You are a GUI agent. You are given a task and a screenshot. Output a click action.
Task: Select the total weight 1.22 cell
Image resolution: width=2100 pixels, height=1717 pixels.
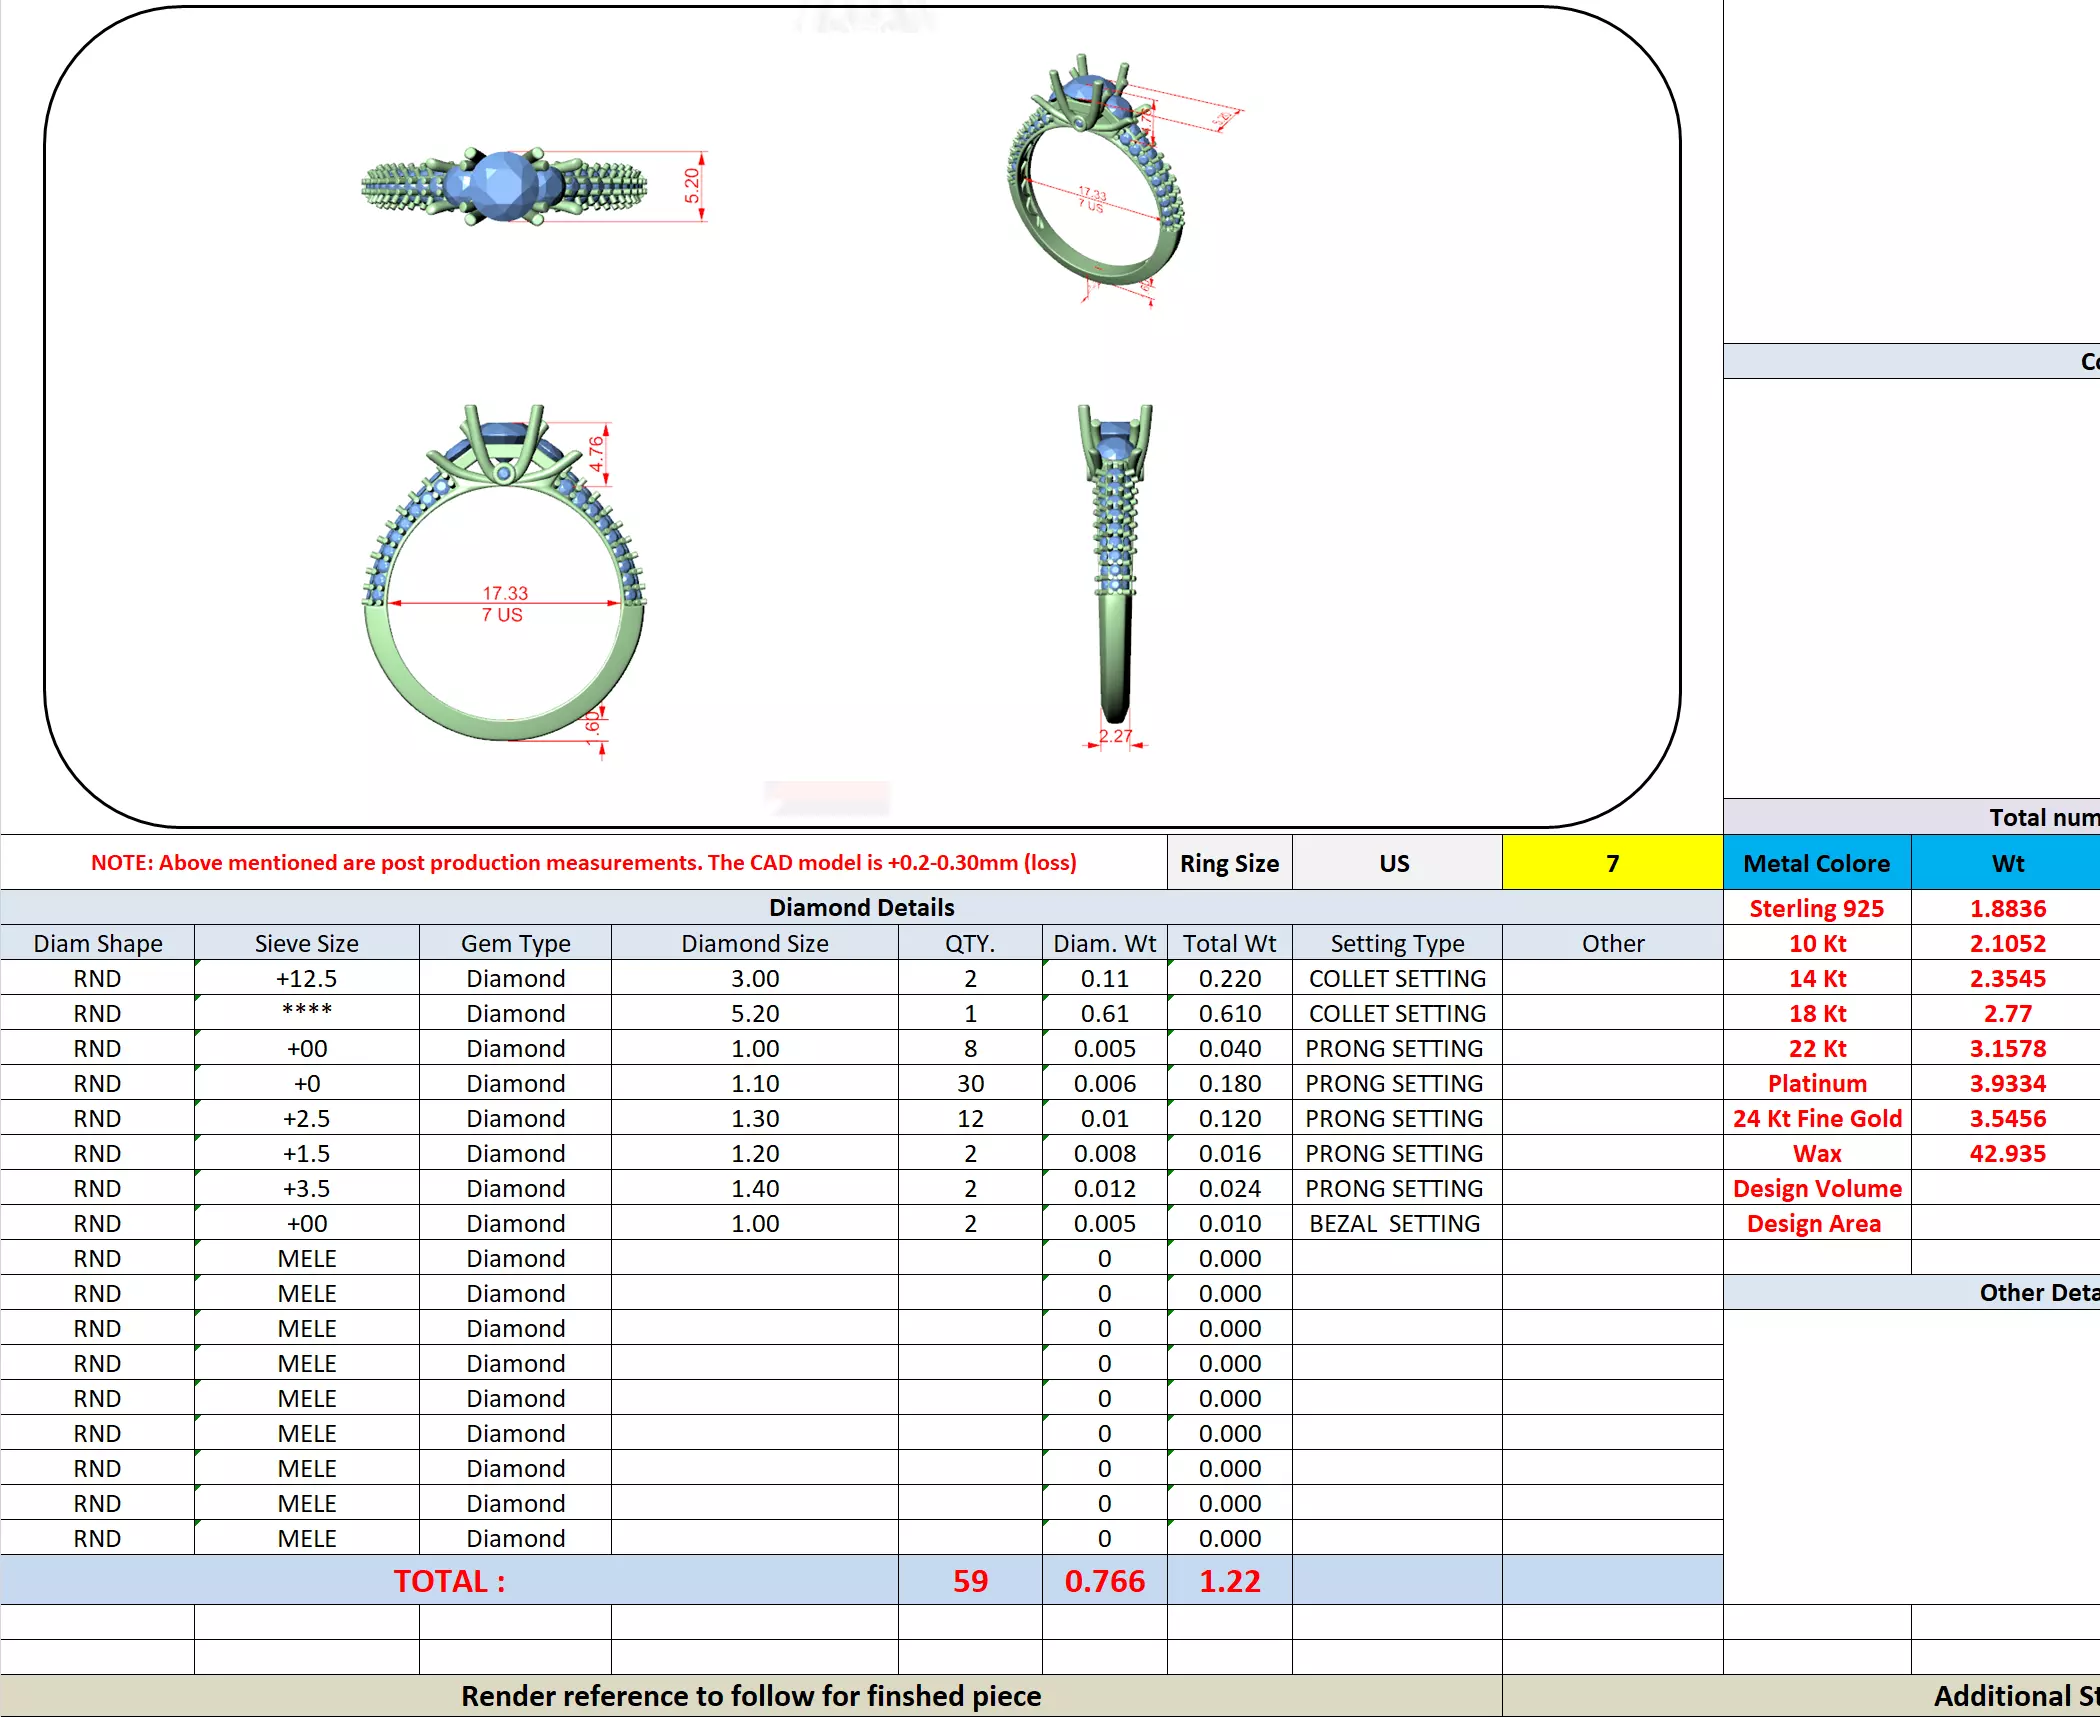[x=1229, y=1580]
